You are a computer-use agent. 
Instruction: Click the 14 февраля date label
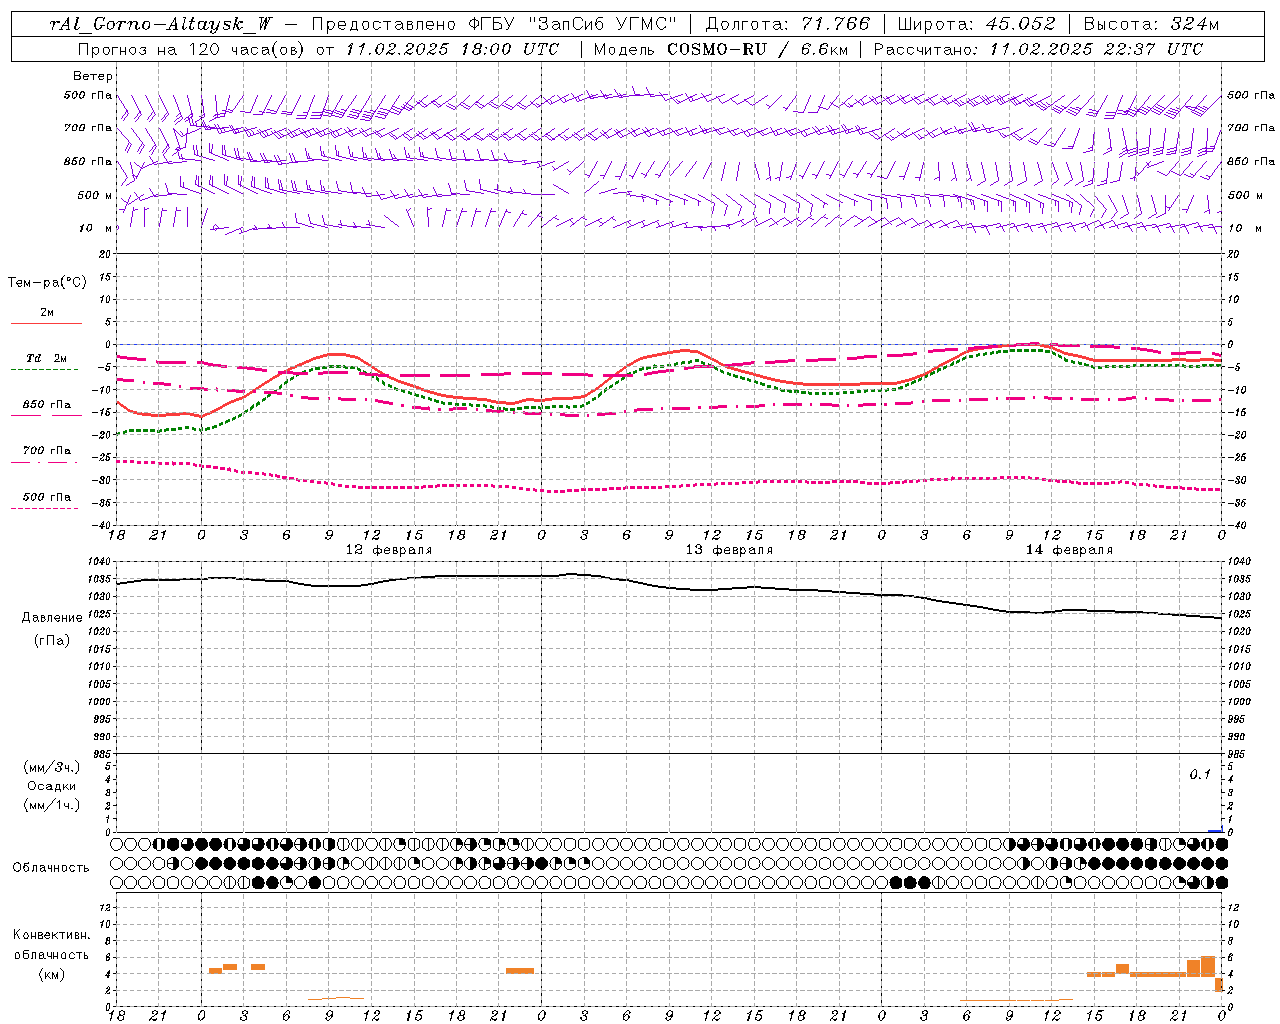1069,550
